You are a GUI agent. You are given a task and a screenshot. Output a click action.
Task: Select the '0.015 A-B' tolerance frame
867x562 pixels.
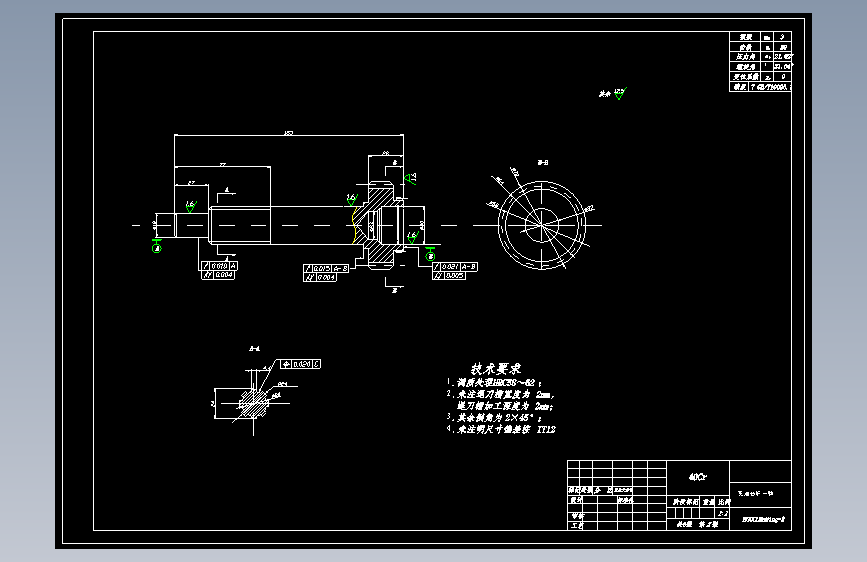(x=326, y=269)
